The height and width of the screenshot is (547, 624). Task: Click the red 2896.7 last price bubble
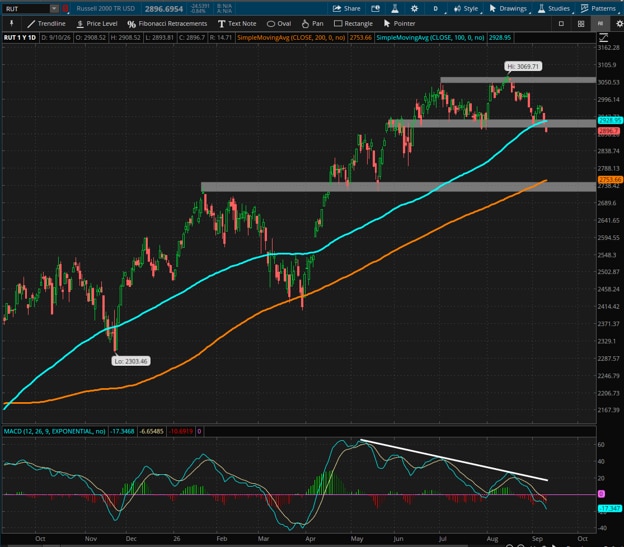pyautogui.click(x=609, y=131)
